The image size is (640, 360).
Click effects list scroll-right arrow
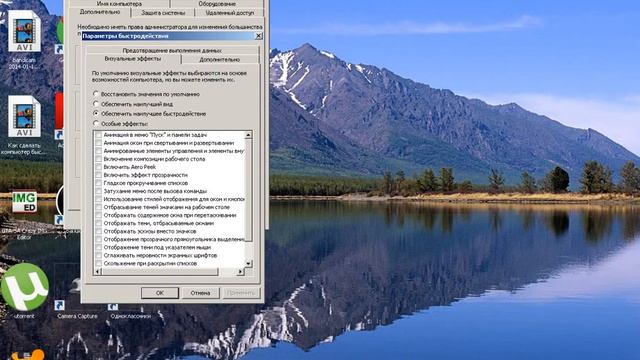pyautogui.click(x=241, y=271)
